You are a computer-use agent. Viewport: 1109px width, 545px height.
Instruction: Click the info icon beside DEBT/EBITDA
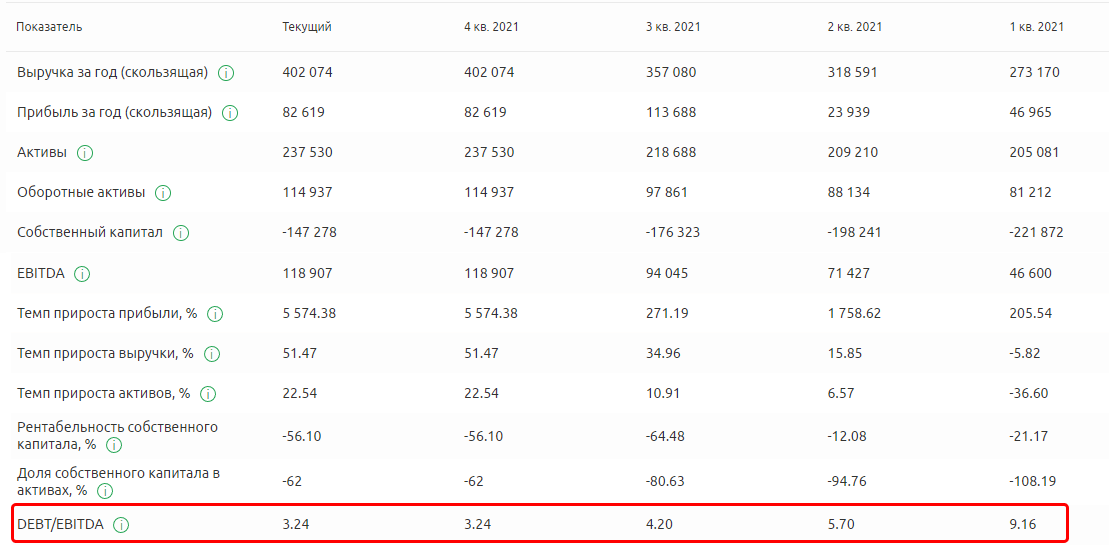click(121, 524)
